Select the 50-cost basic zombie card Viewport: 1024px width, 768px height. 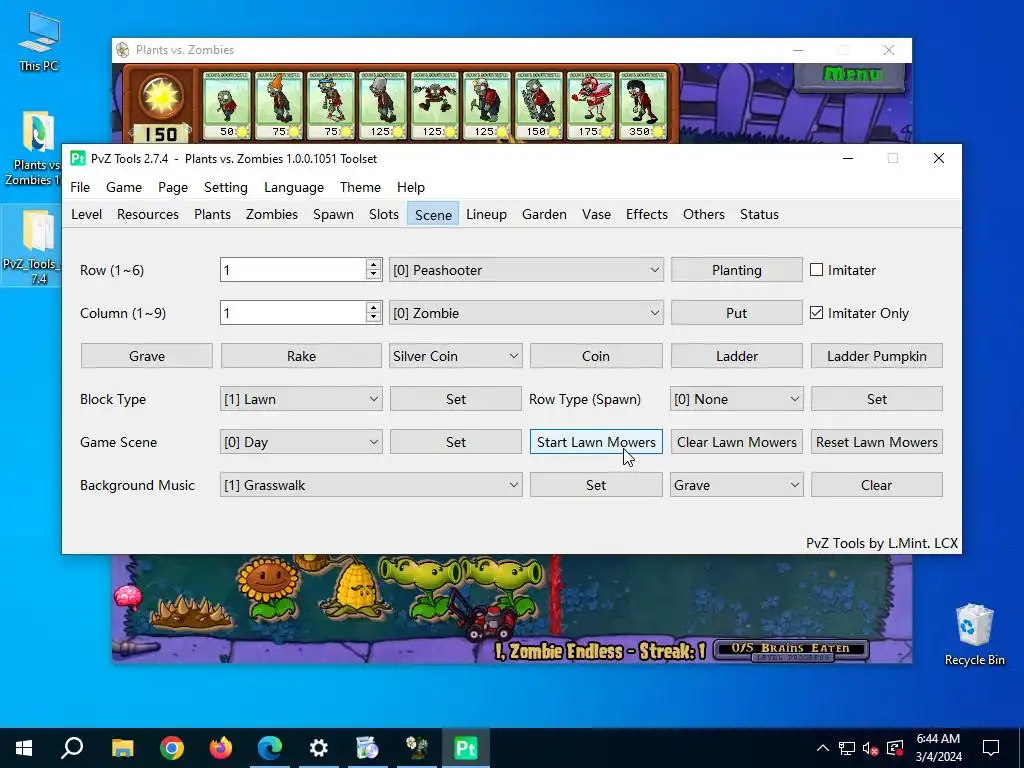click(x=227, y=105)
